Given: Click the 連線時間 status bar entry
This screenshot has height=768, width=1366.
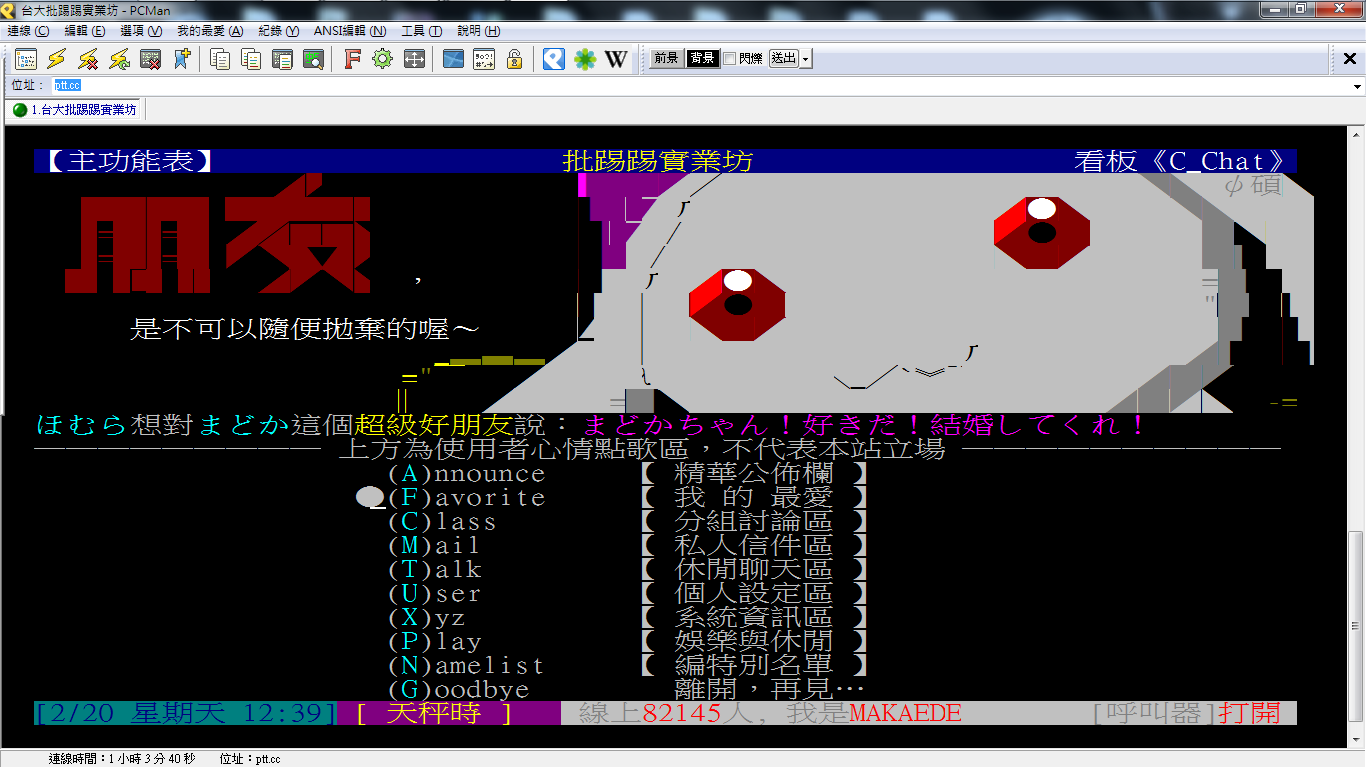Looking at the screenshot, I should pos(122,759).
